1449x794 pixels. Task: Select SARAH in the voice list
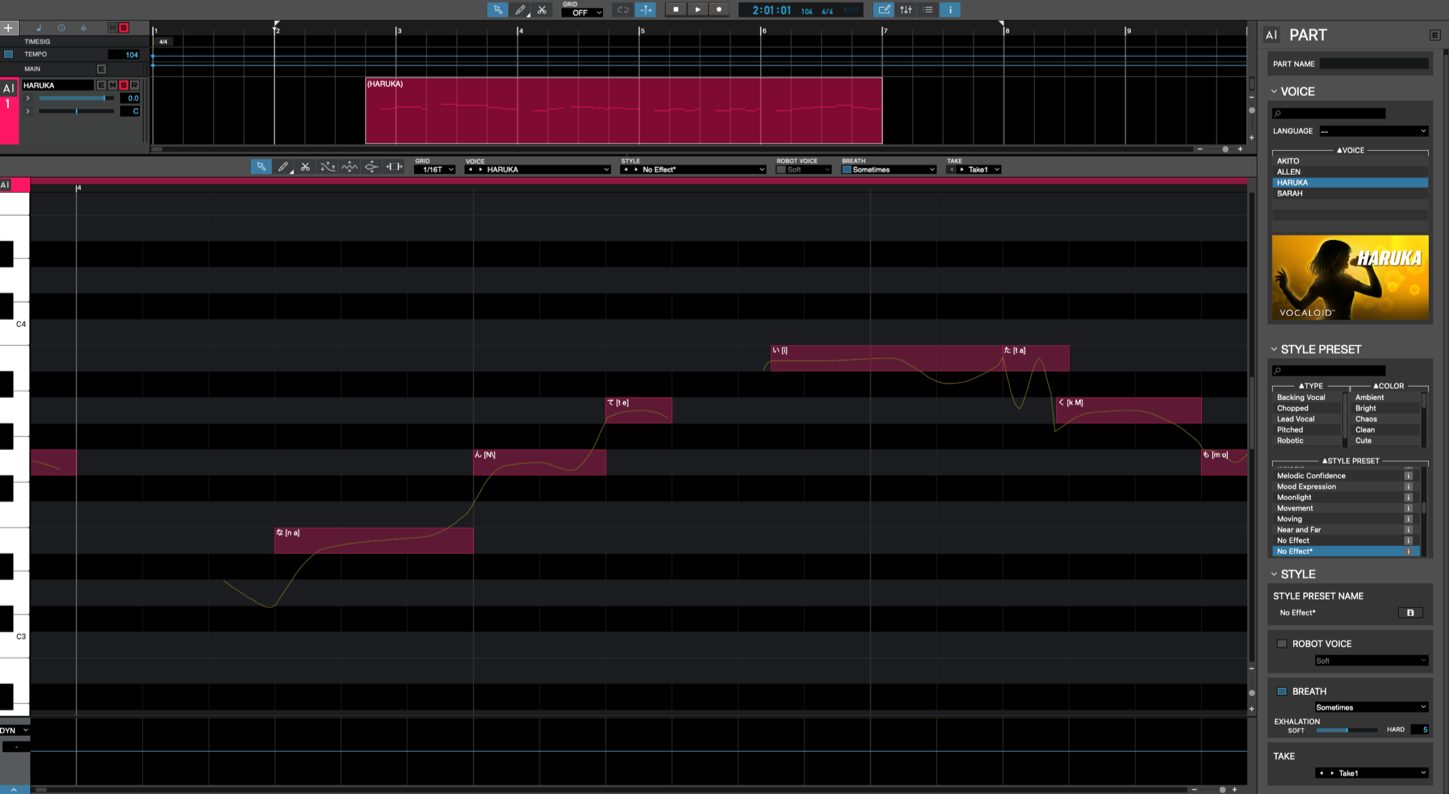(1350, 193)
